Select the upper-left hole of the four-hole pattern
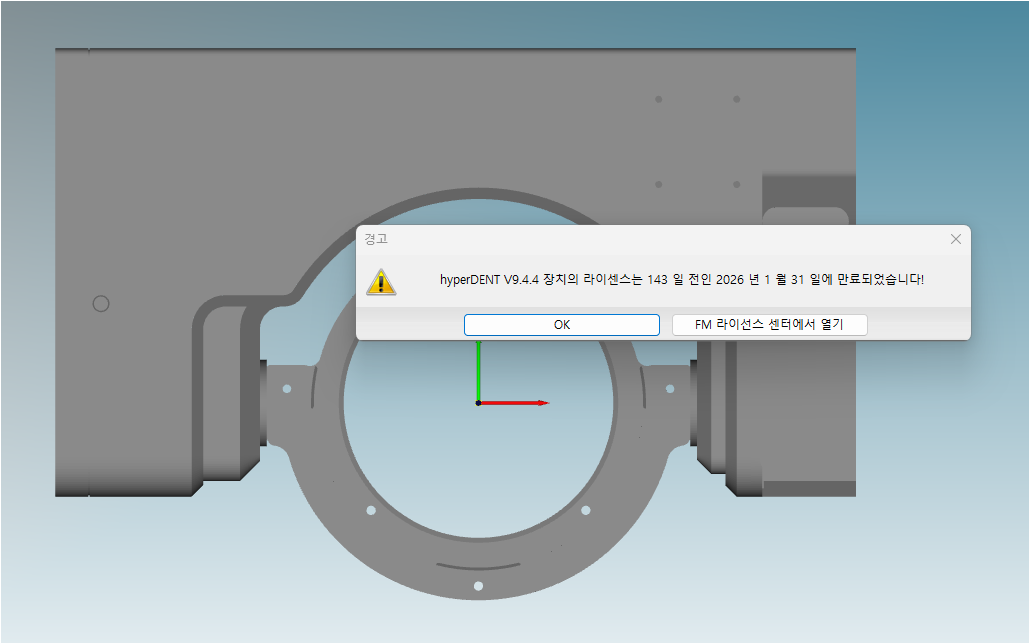This screenshot has height=644, width=1030. 658,99
